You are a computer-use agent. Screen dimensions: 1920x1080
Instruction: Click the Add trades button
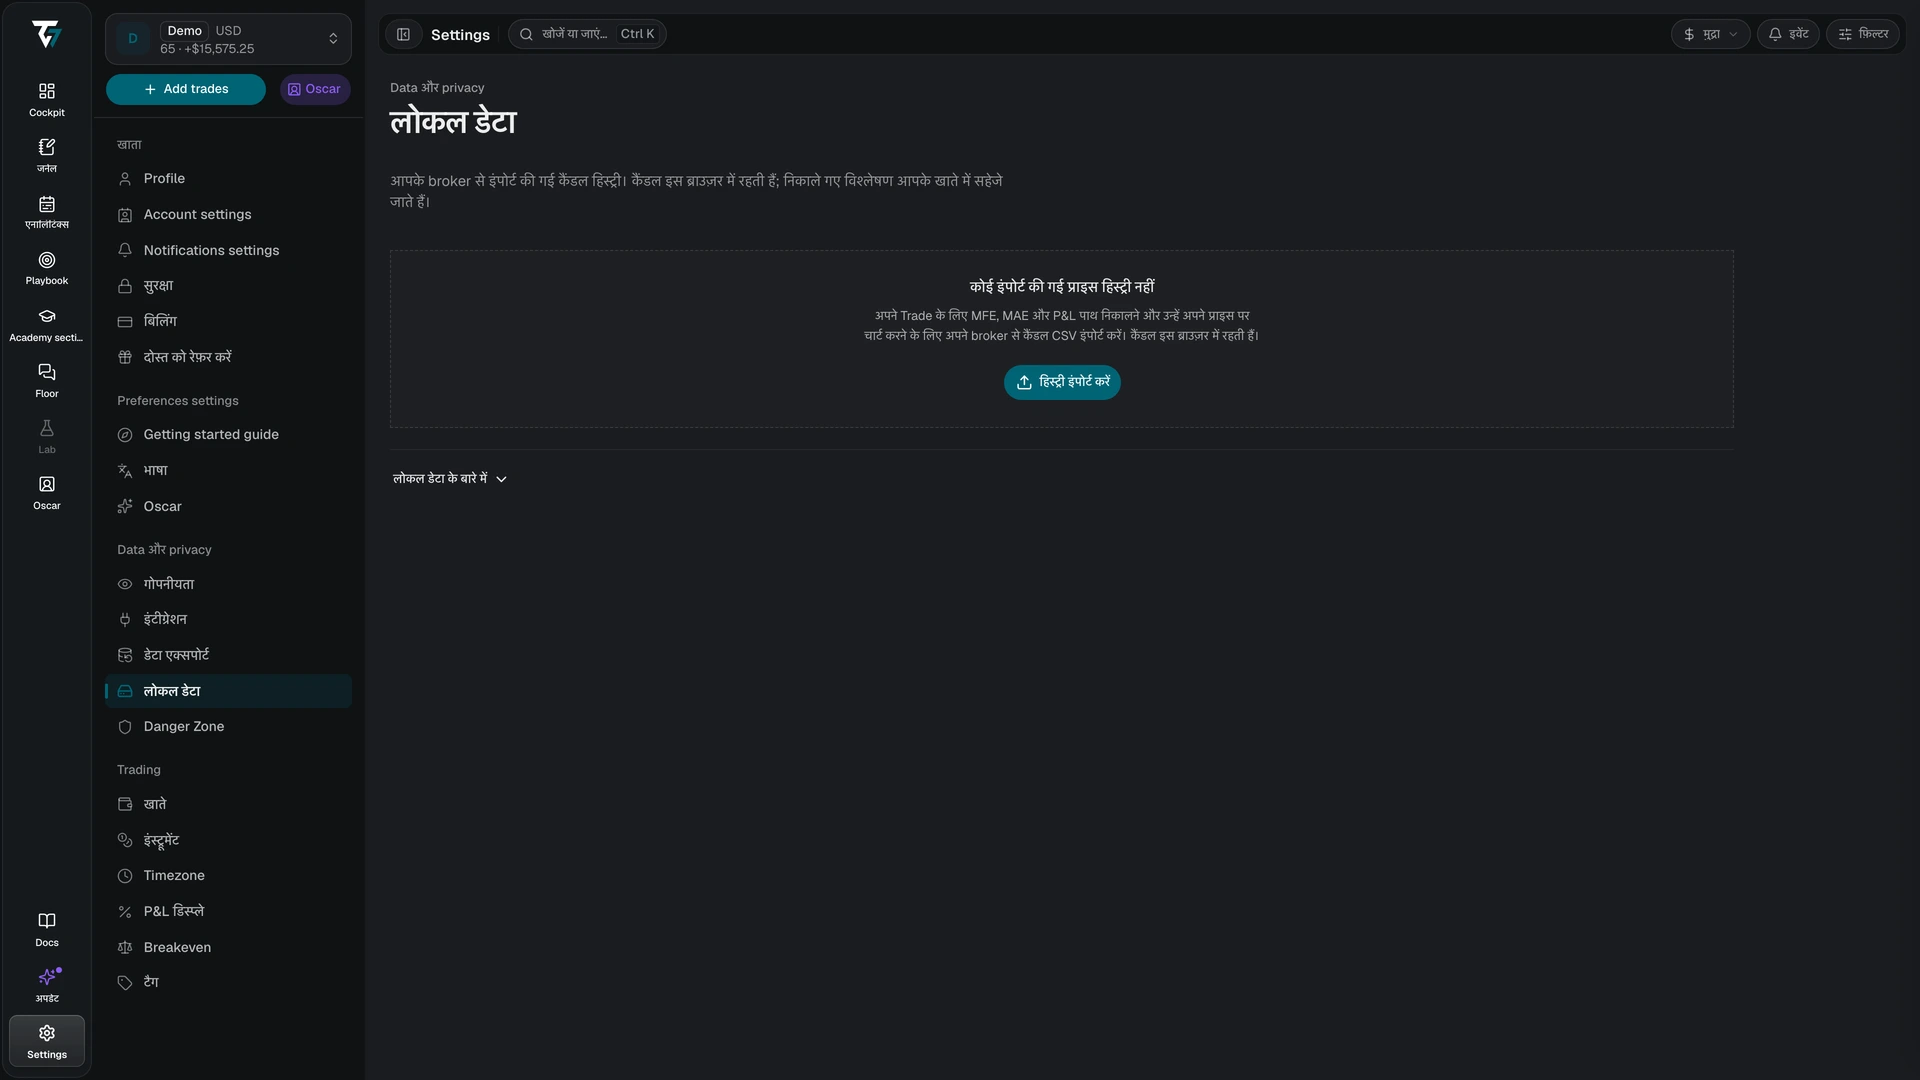point(186,89)
